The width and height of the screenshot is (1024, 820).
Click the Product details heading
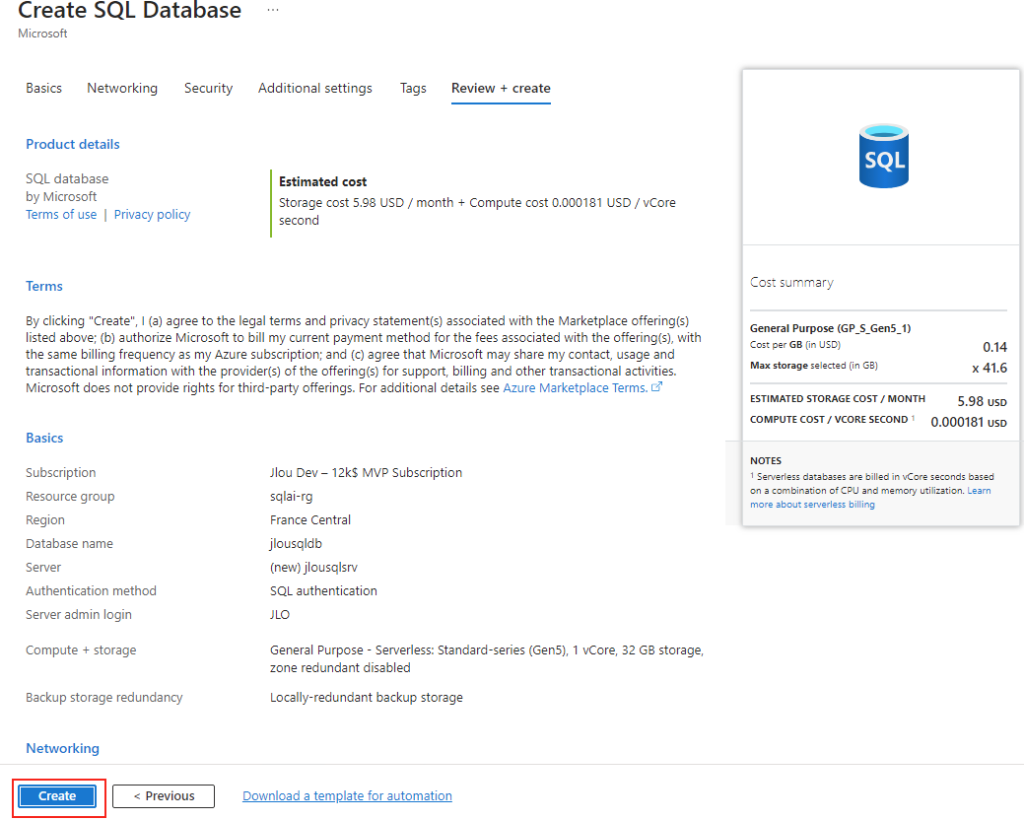coord(72,144)
